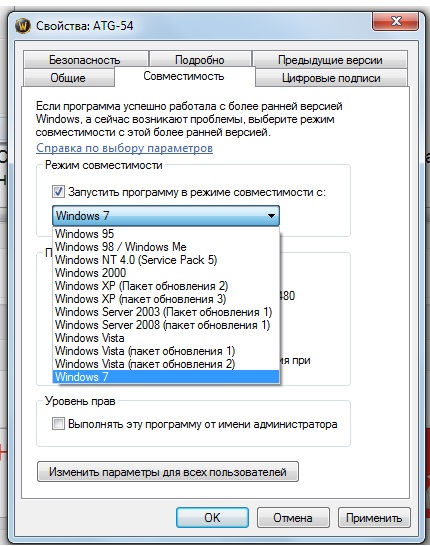The width and height of the screenshot is (430, 546).
Task: Pick Windows Vista (пакет обновления 1)
Action: click(166, 351)
